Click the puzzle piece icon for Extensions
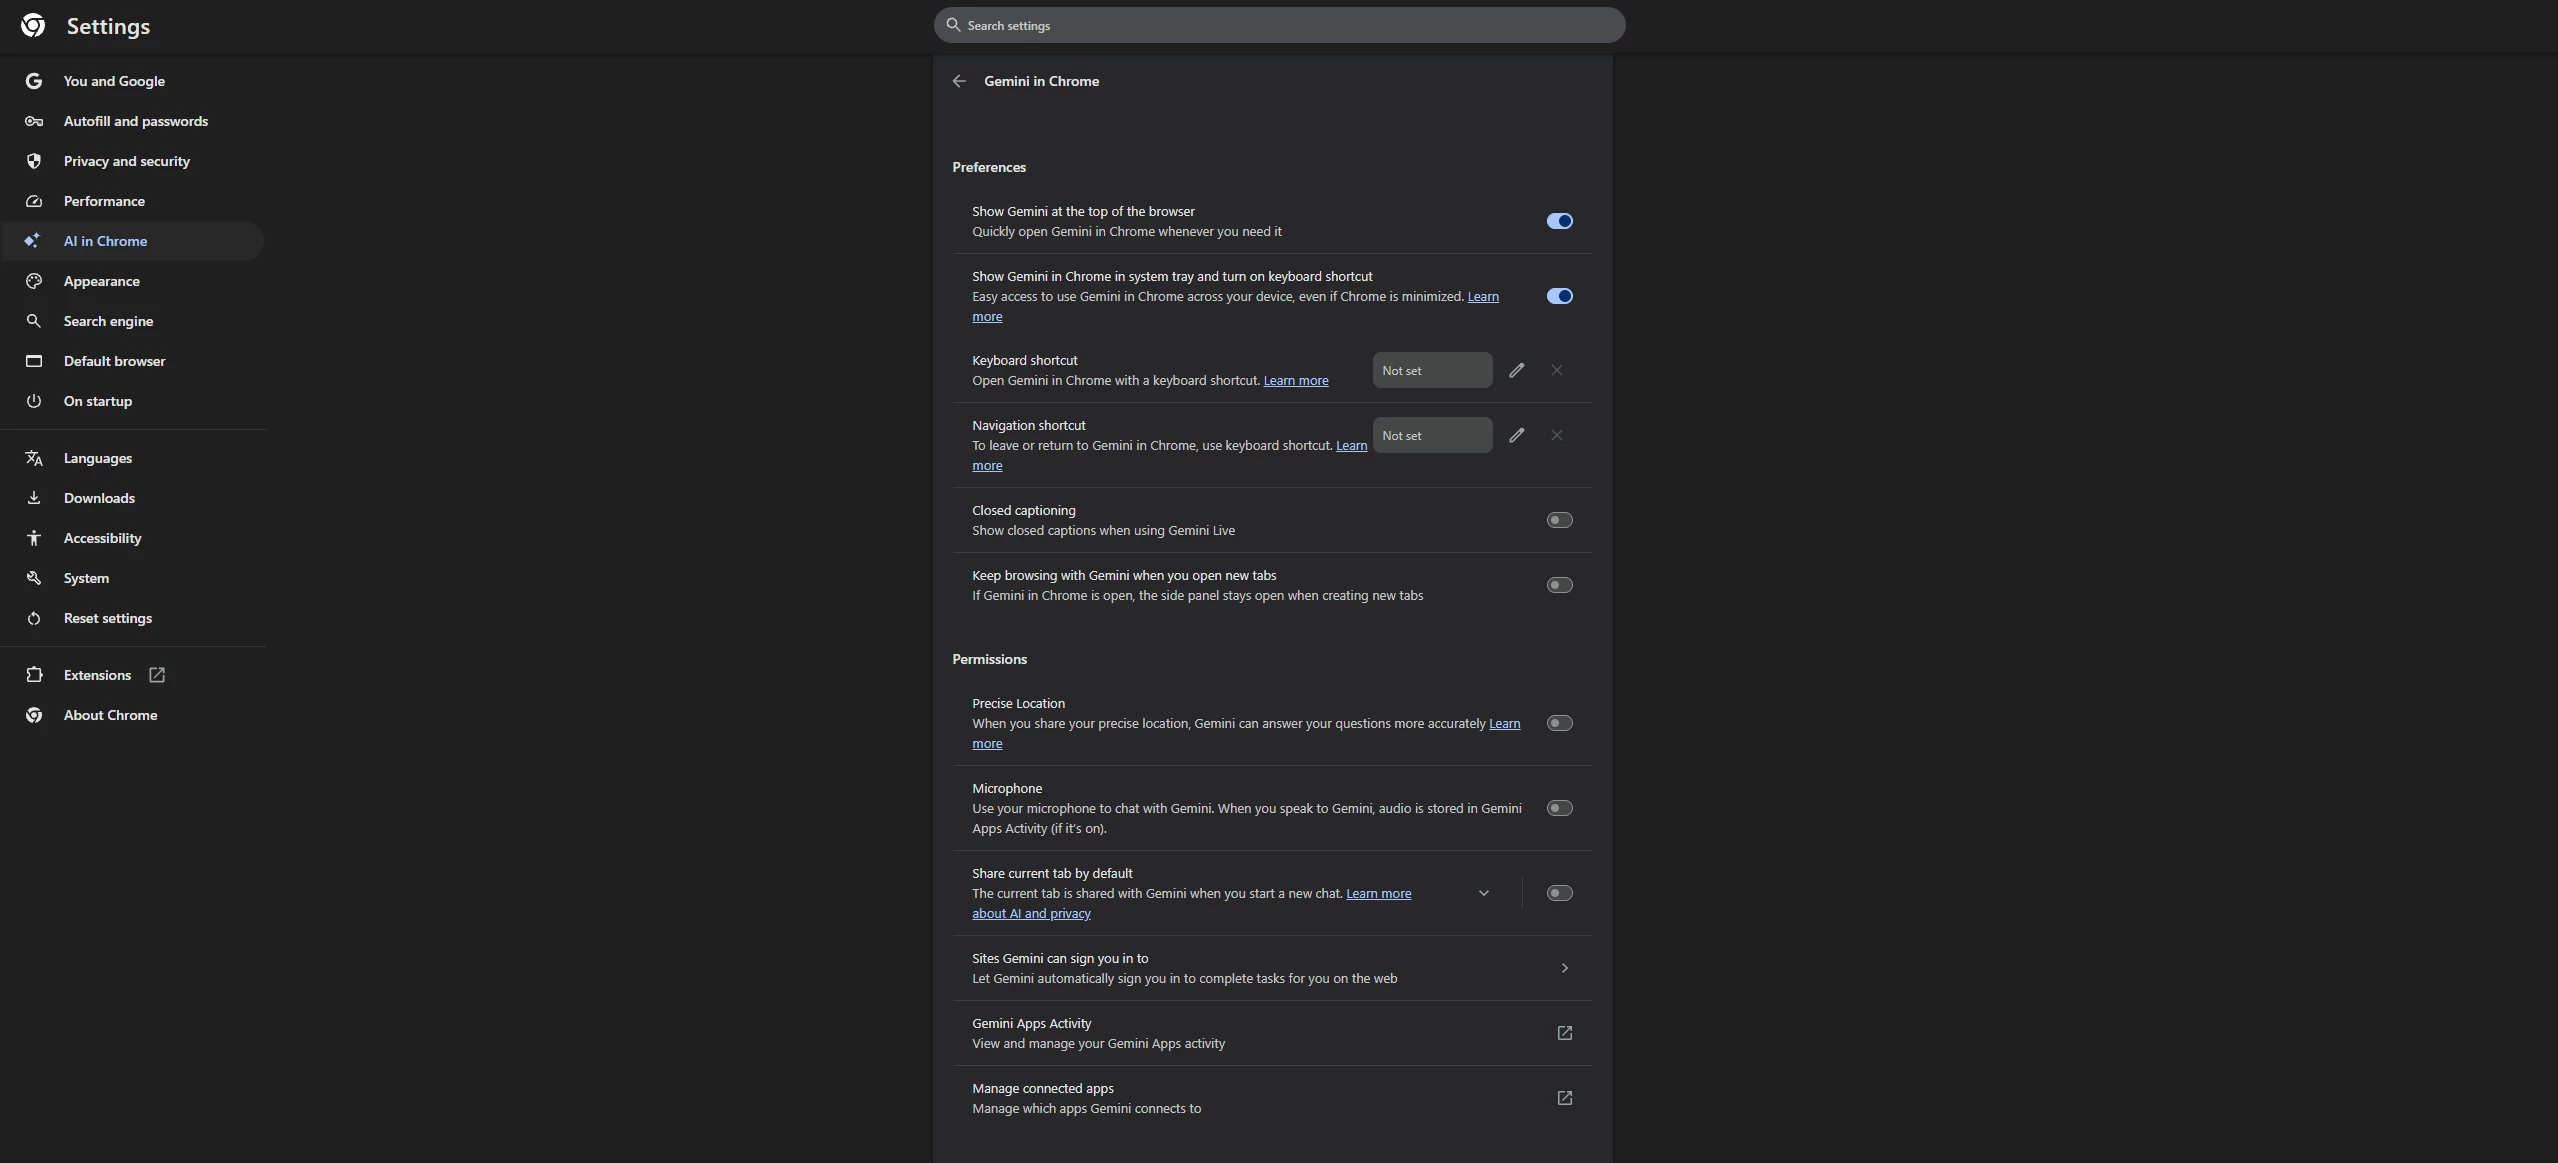 point(34,675)
